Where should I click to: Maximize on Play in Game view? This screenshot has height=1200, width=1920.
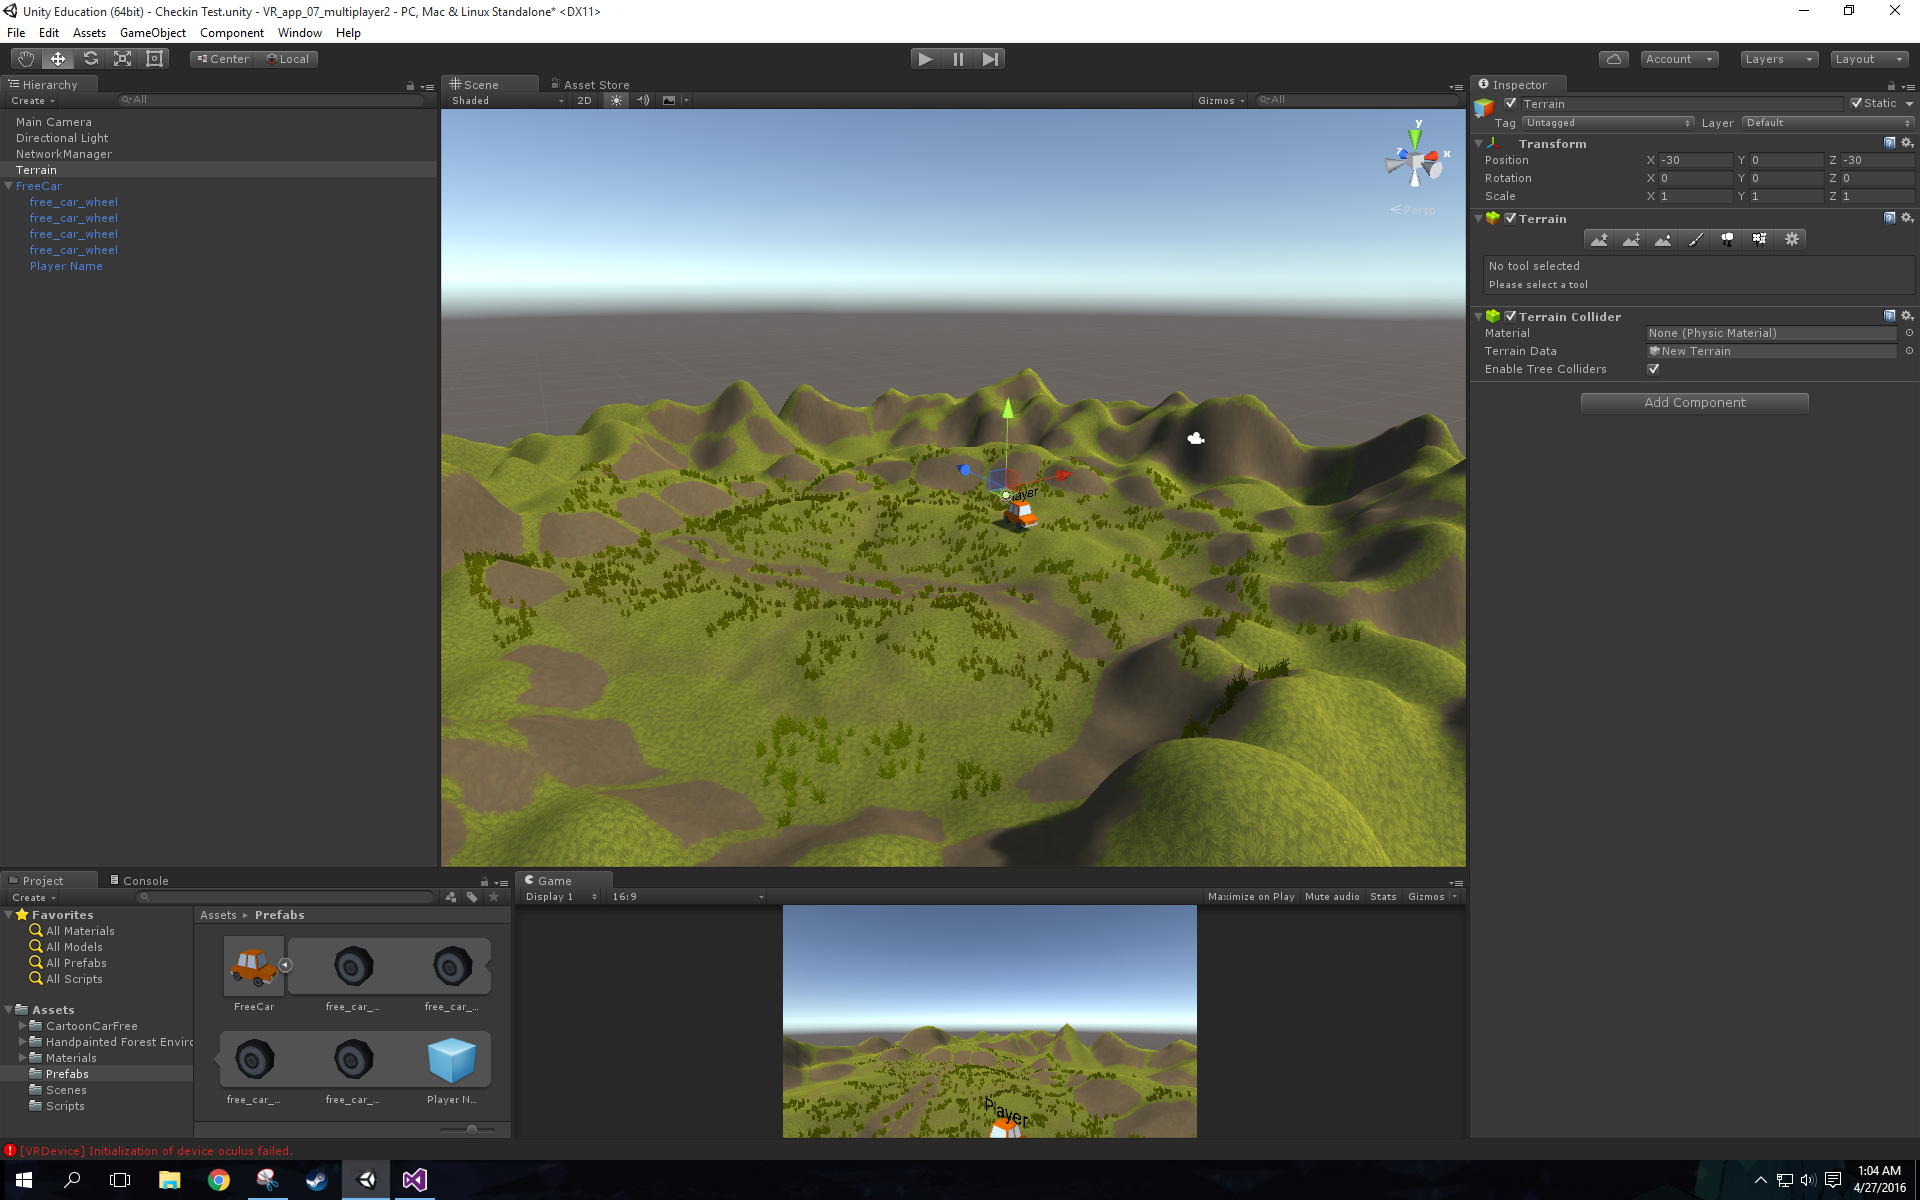click(1251, 896)
